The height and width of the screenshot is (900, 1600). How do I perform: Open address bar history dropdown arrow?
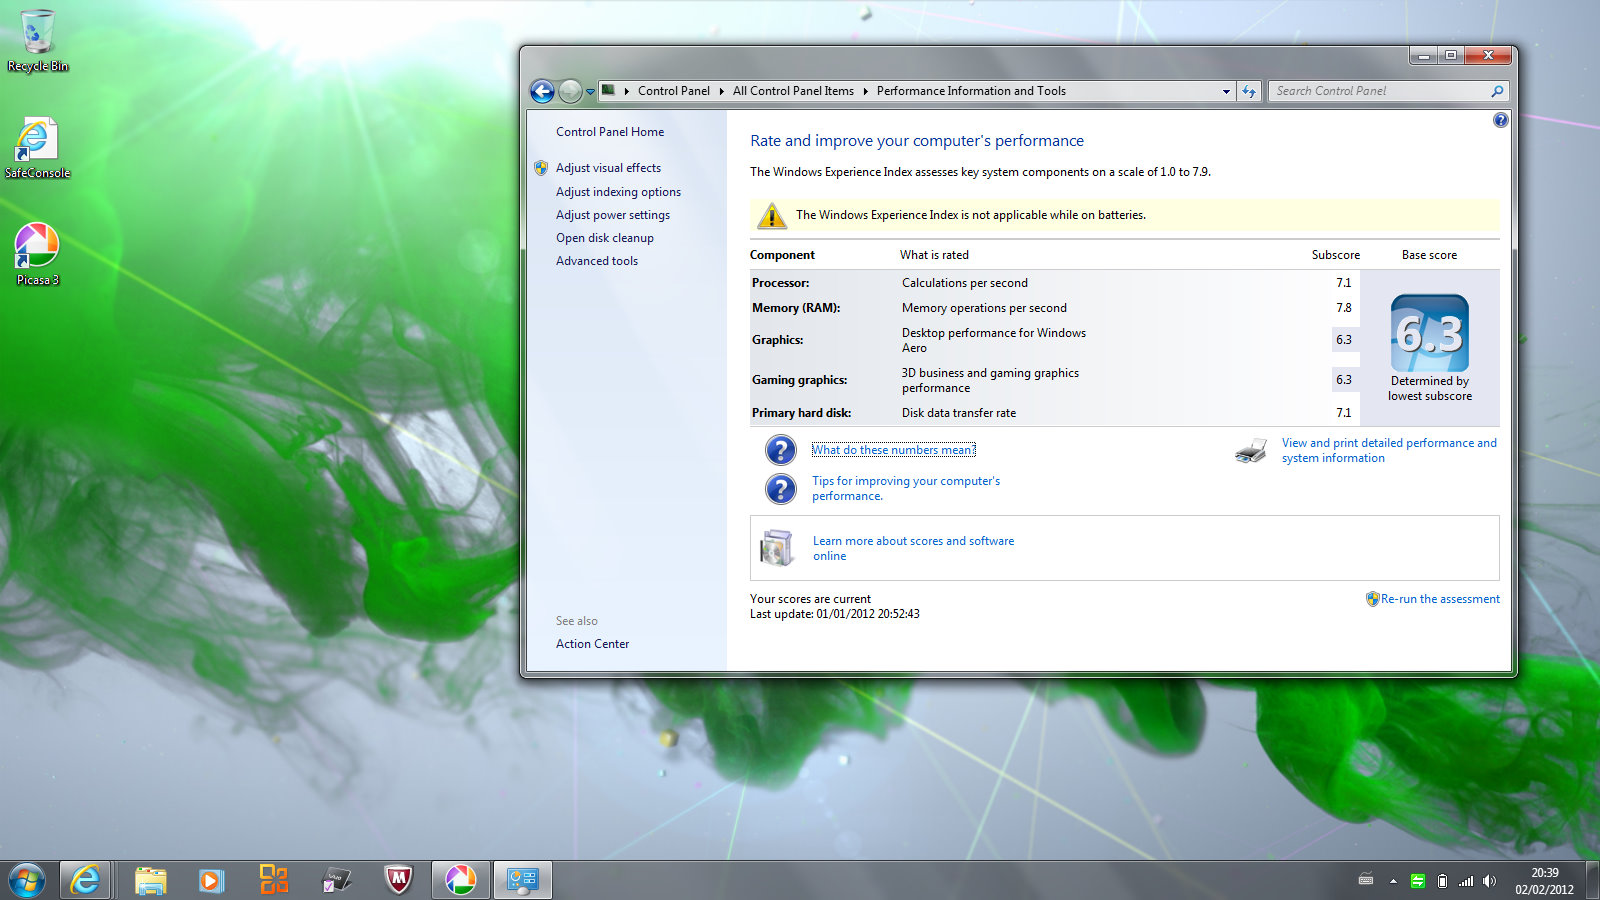[x=1226, y=91]
